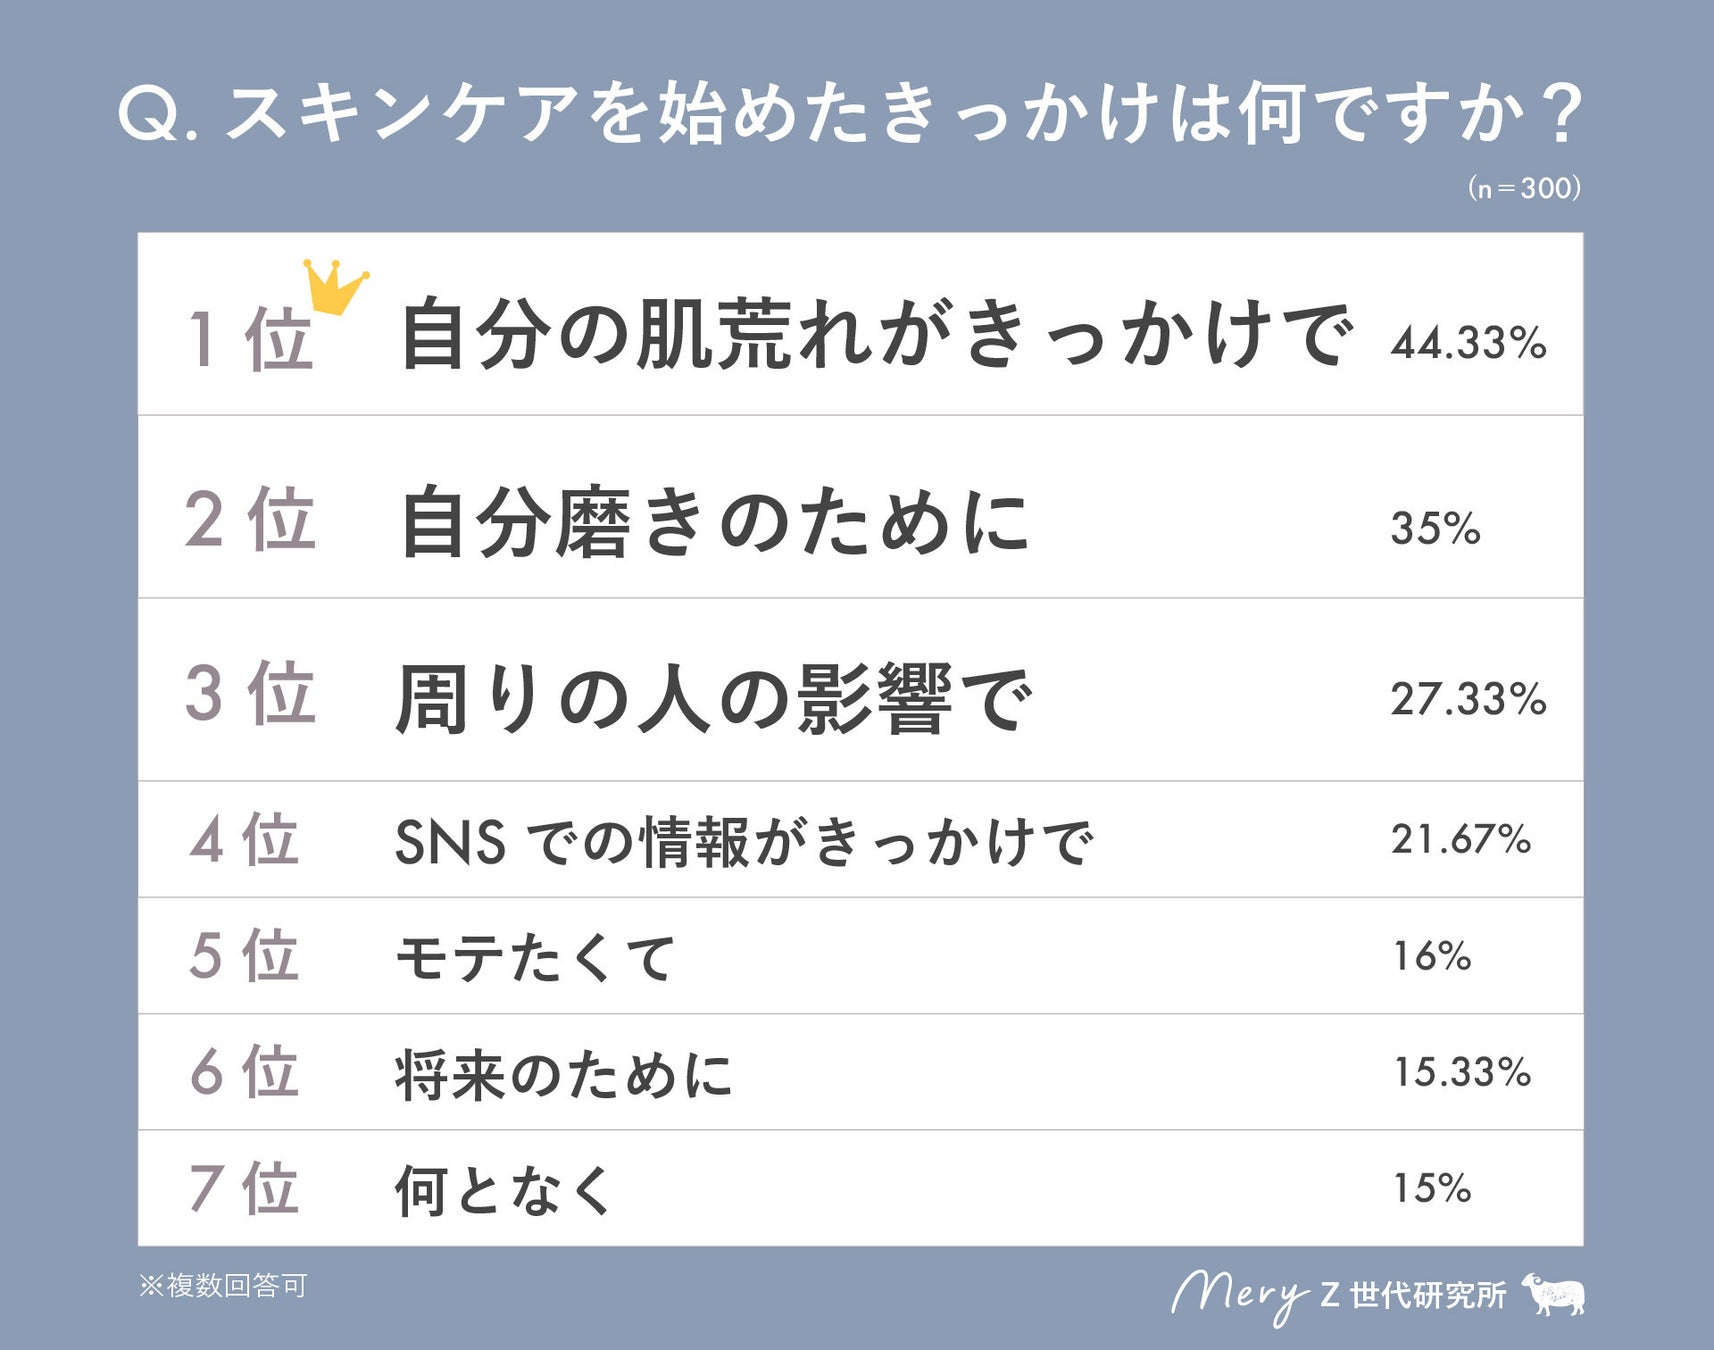Click the 3位 rank label

coord(251,693)
